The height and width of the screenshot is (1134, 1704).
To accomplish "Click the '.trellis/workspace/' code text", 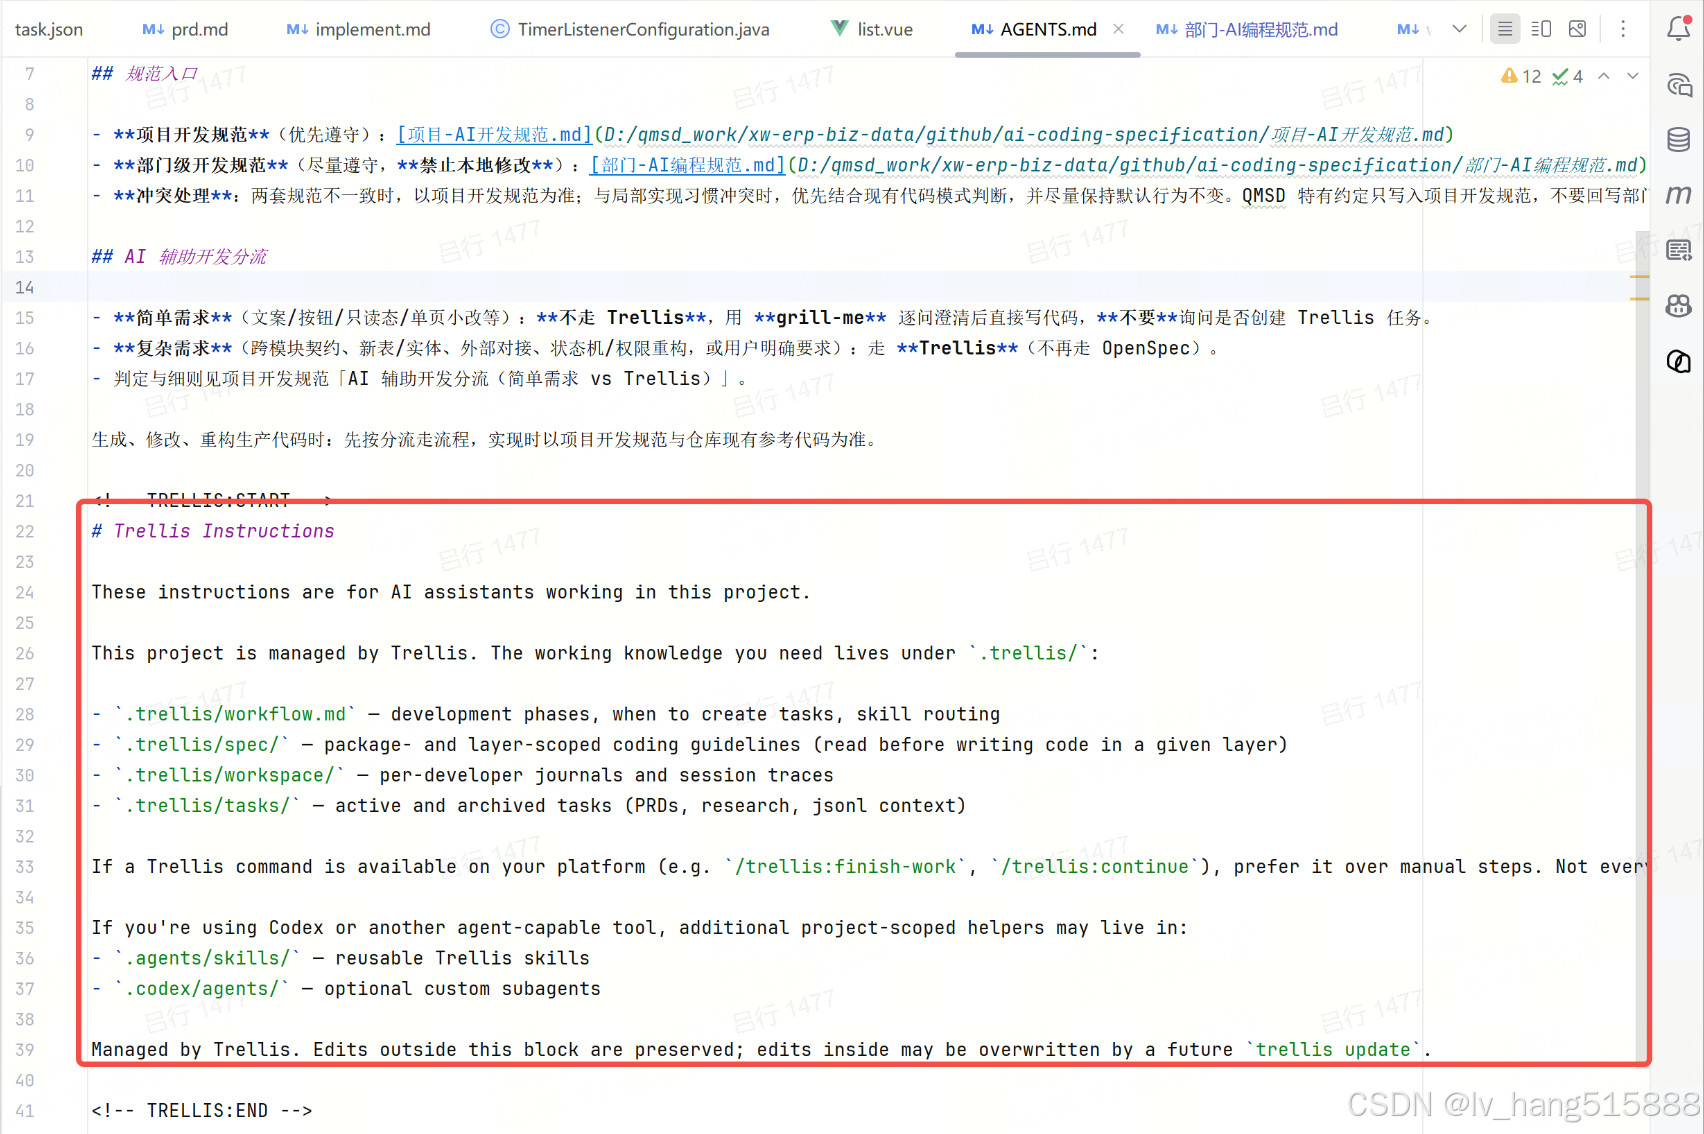I will click(230, 775).
